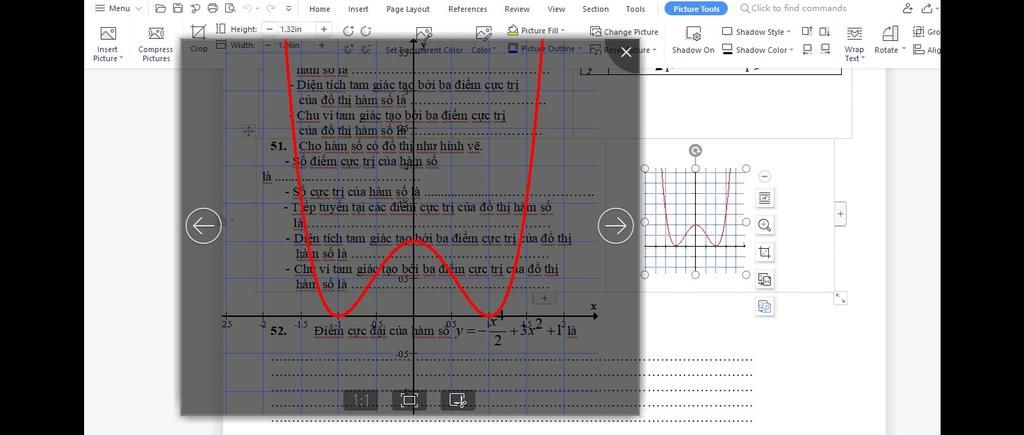Click the Print Preview icon
The width and height of the screenshot is (1024, 435).
[229, 8]
